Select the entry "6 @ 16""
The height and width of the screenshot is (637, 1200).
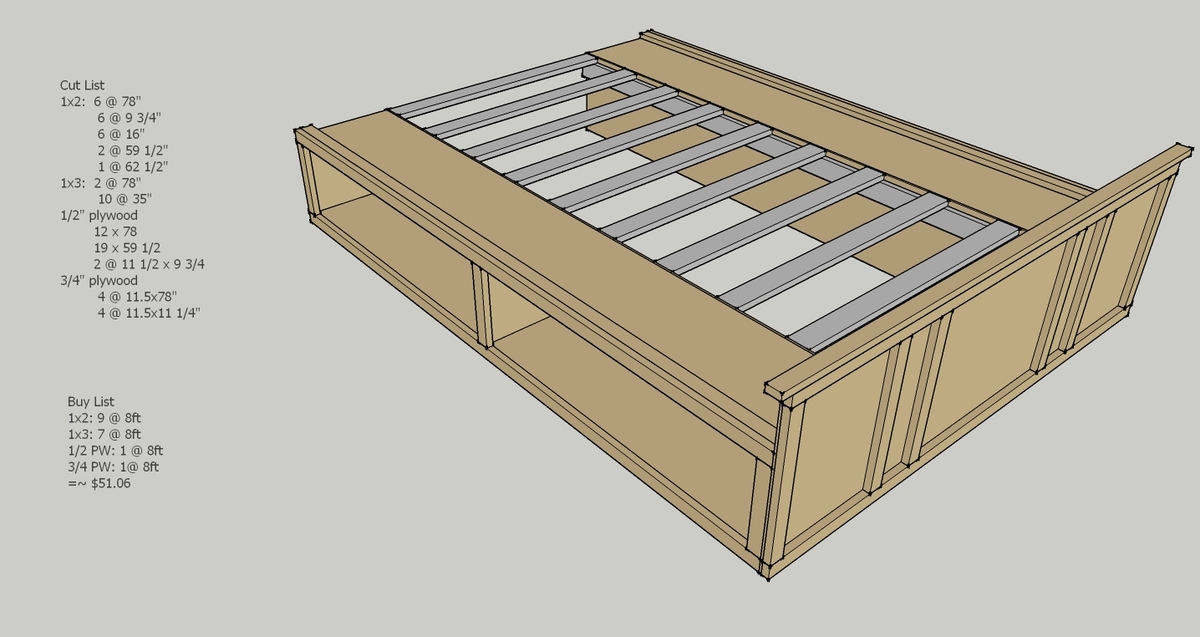[121, 134]
